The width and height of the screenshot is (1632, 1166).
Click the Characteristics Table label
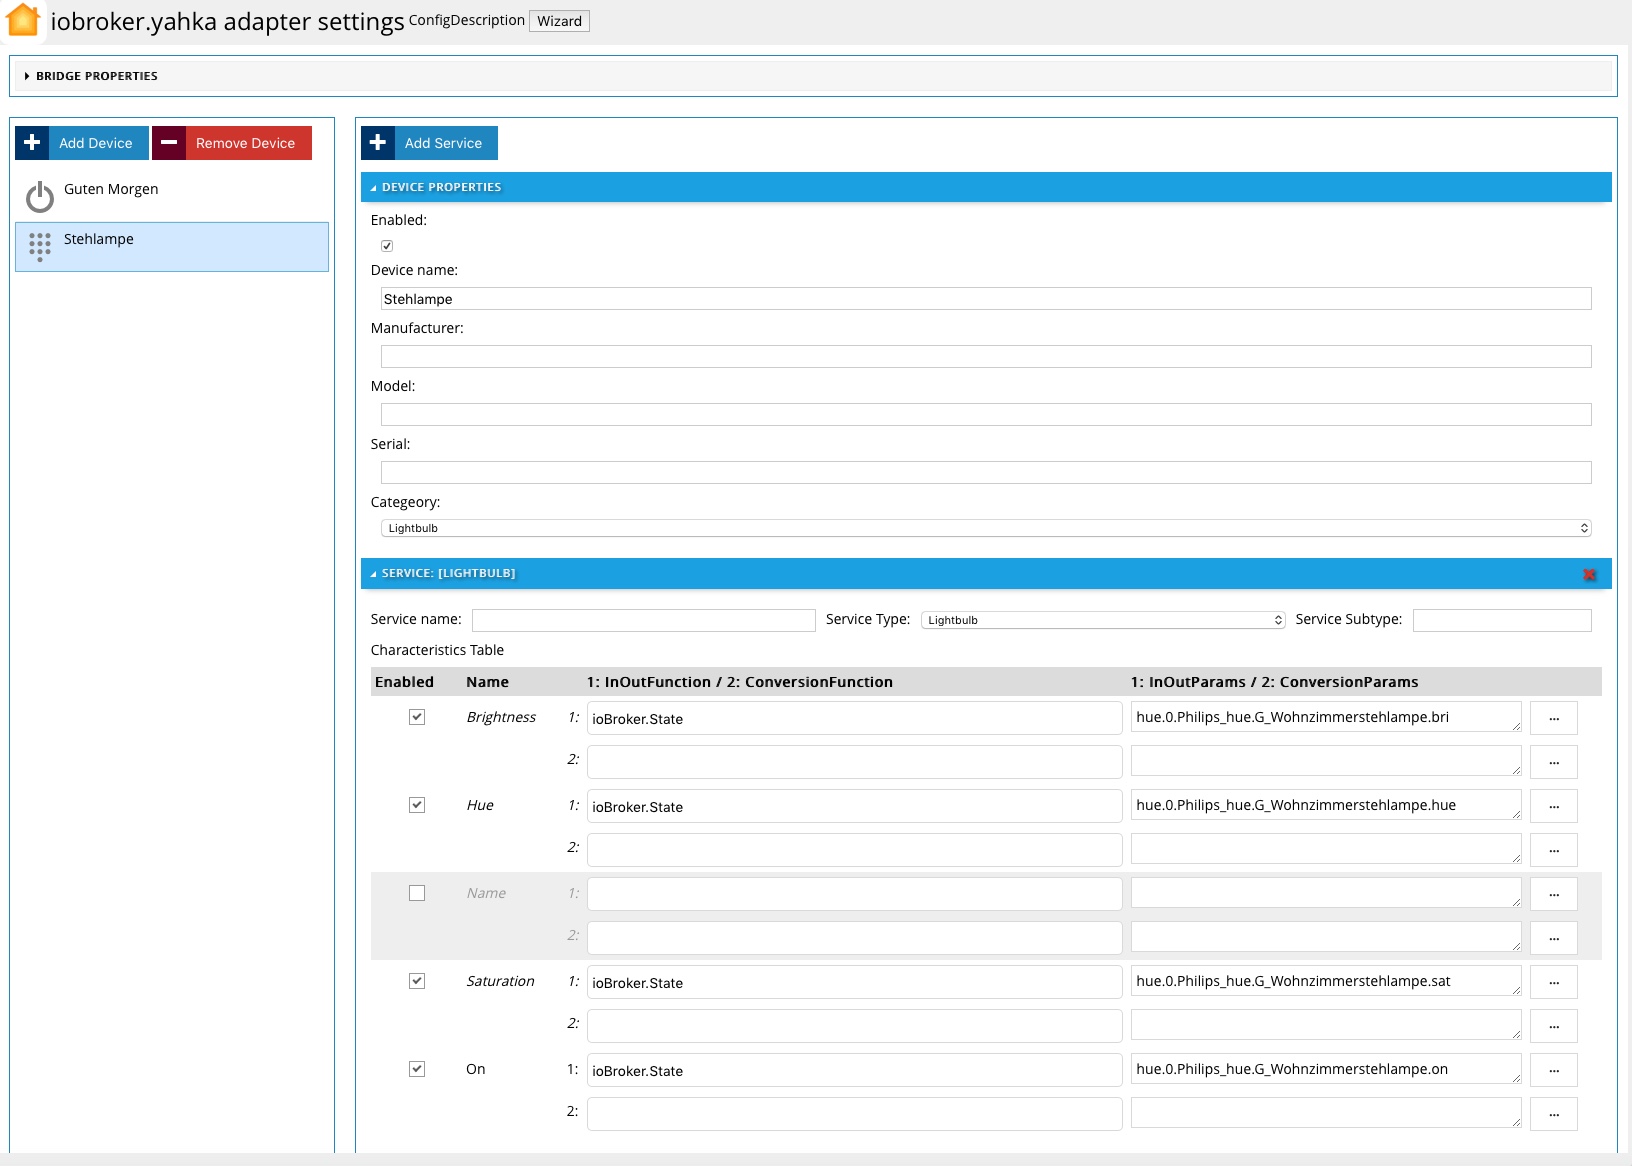[437, 650]
